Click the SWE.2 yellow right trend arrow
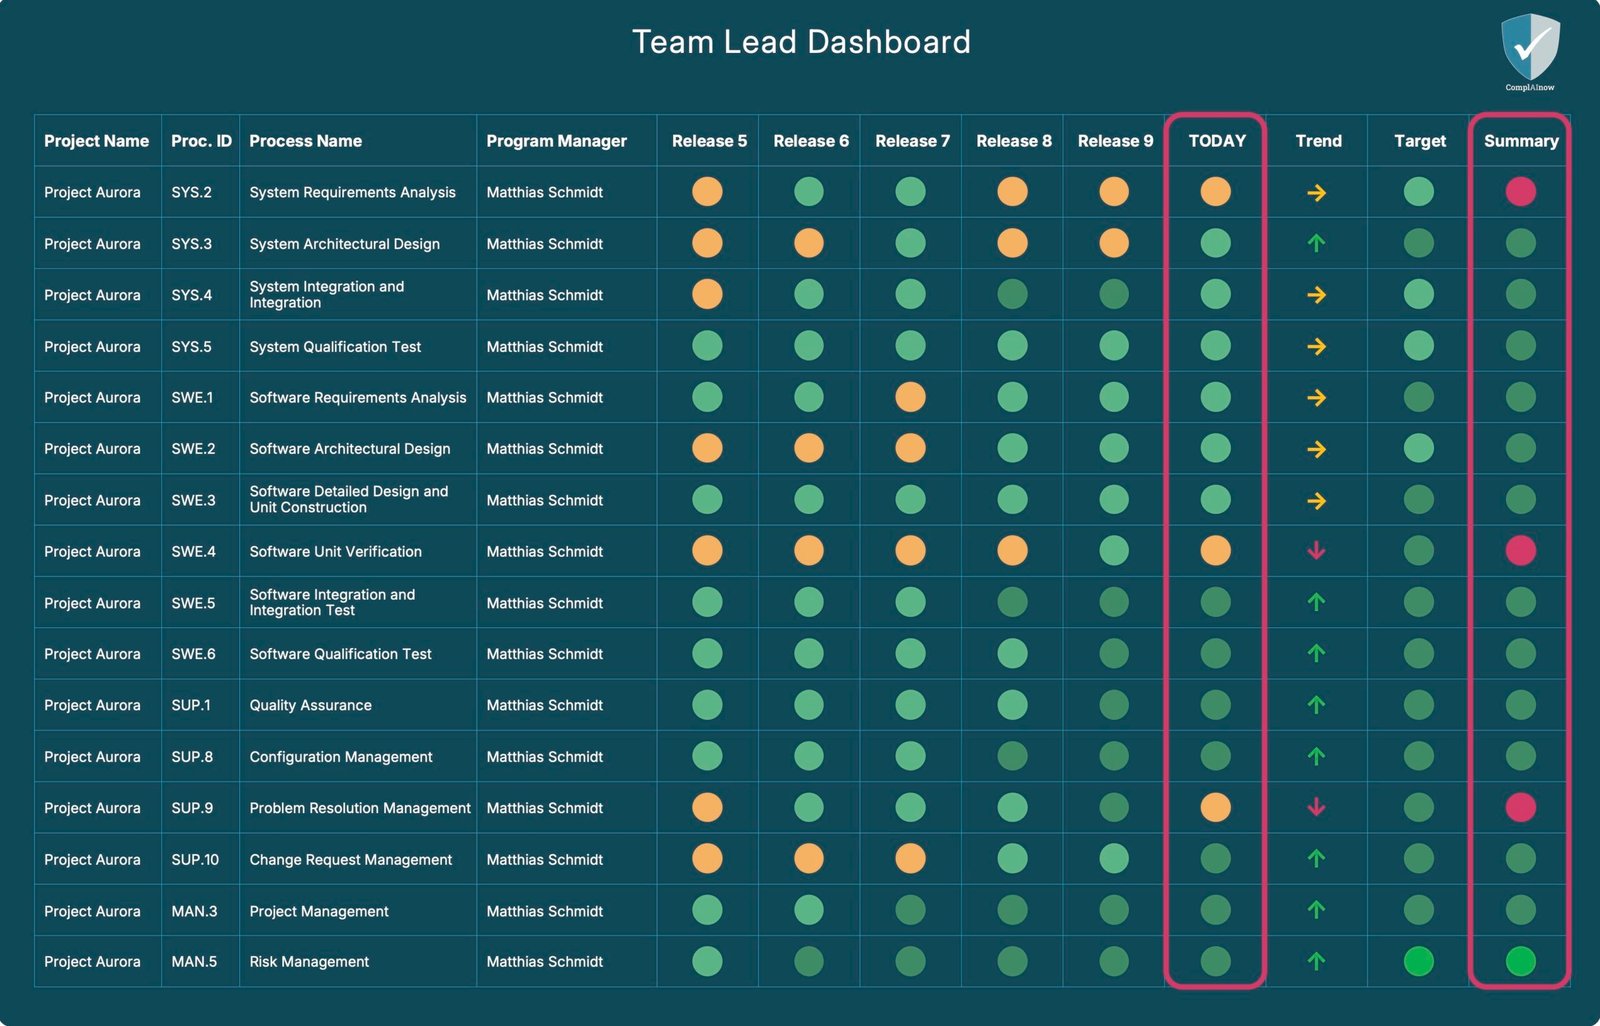Image resolution: width=1600 pixels, height=1026 pixels. coord(1317,449)
